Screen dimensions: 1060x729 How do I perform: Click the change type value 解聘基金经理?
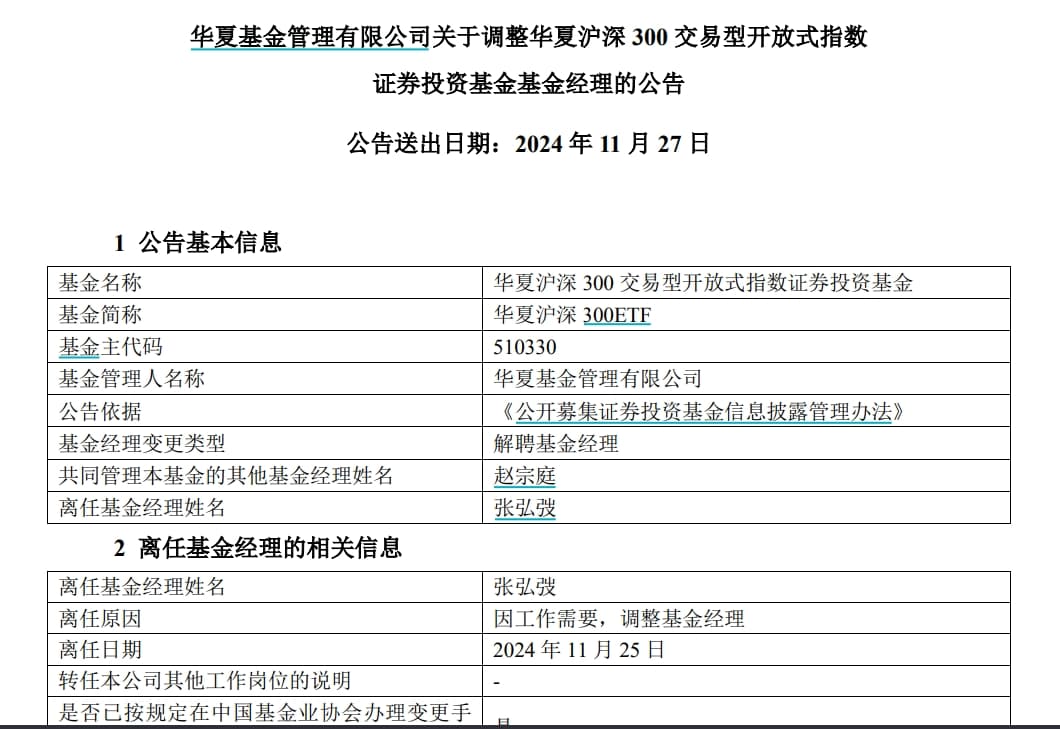point(556,443)
